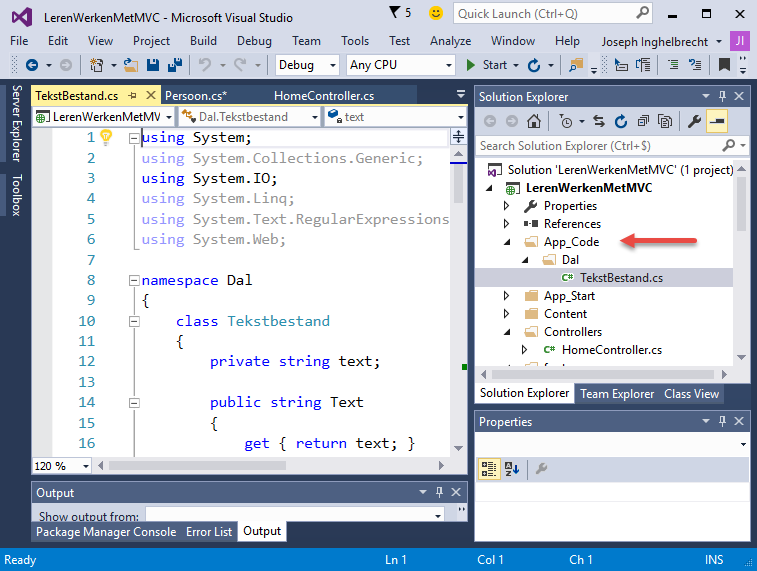
Task: Toggle pin on the TekstBestand.cs tab
Action: tap(132, 96)
